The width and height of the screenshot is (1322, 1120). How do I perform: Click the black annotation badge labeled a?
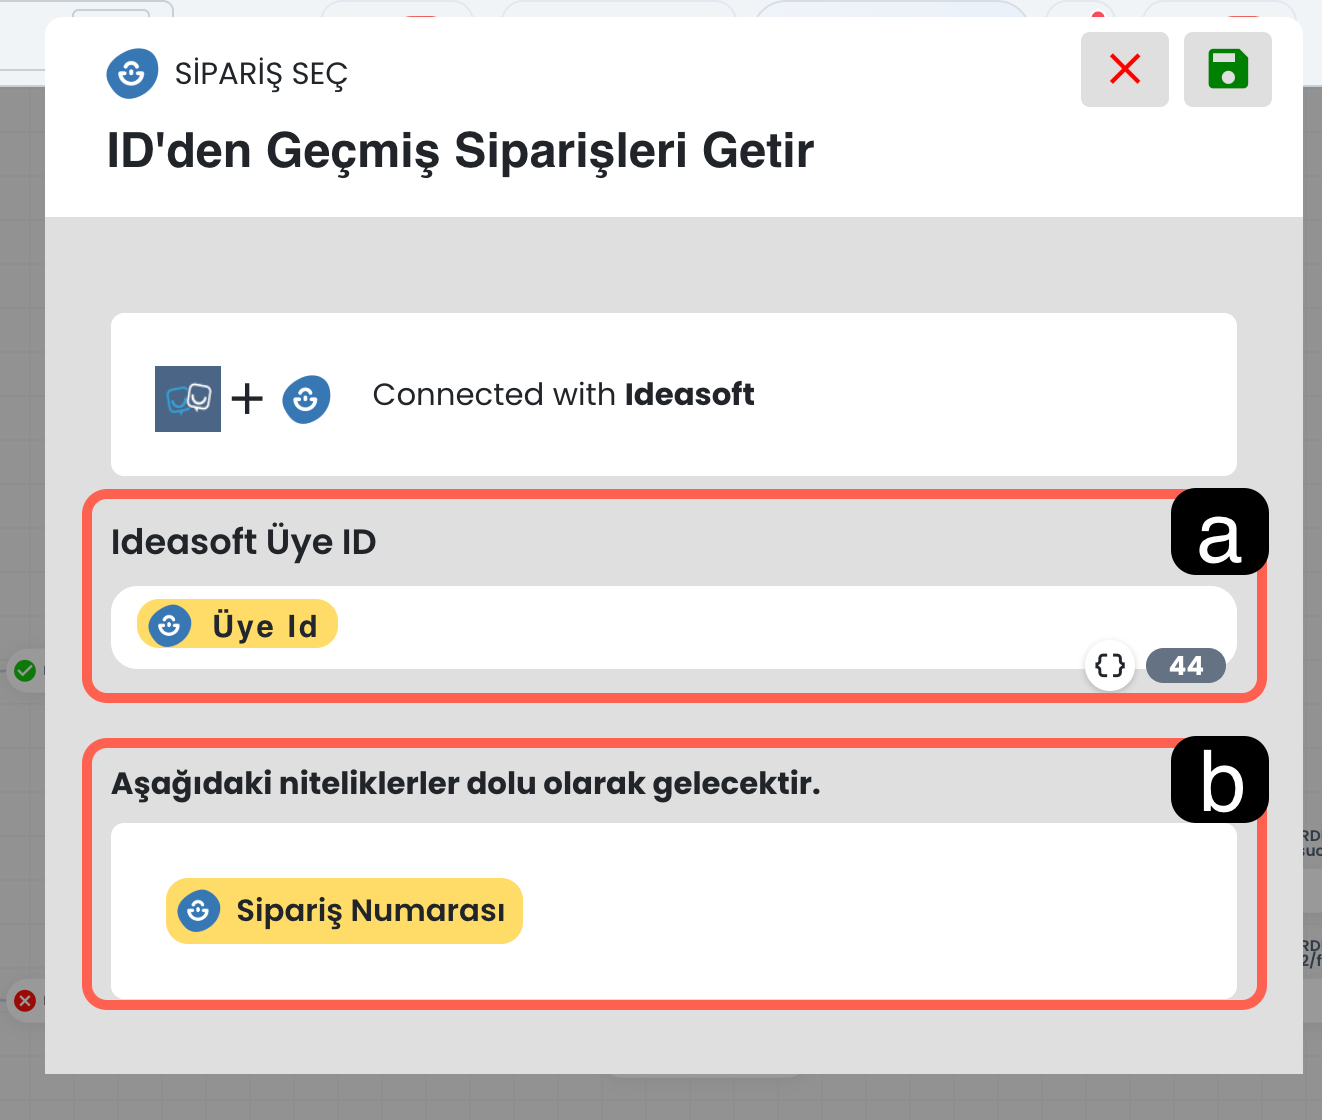tap(1219, 532)
